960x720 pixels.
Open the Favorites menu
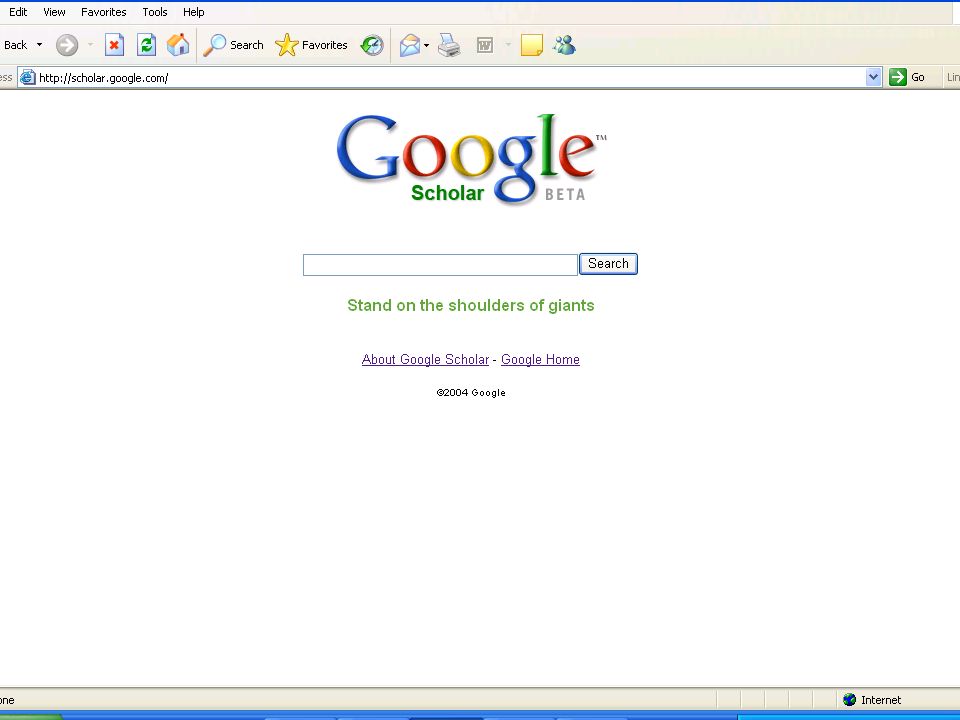click(103, 12)
